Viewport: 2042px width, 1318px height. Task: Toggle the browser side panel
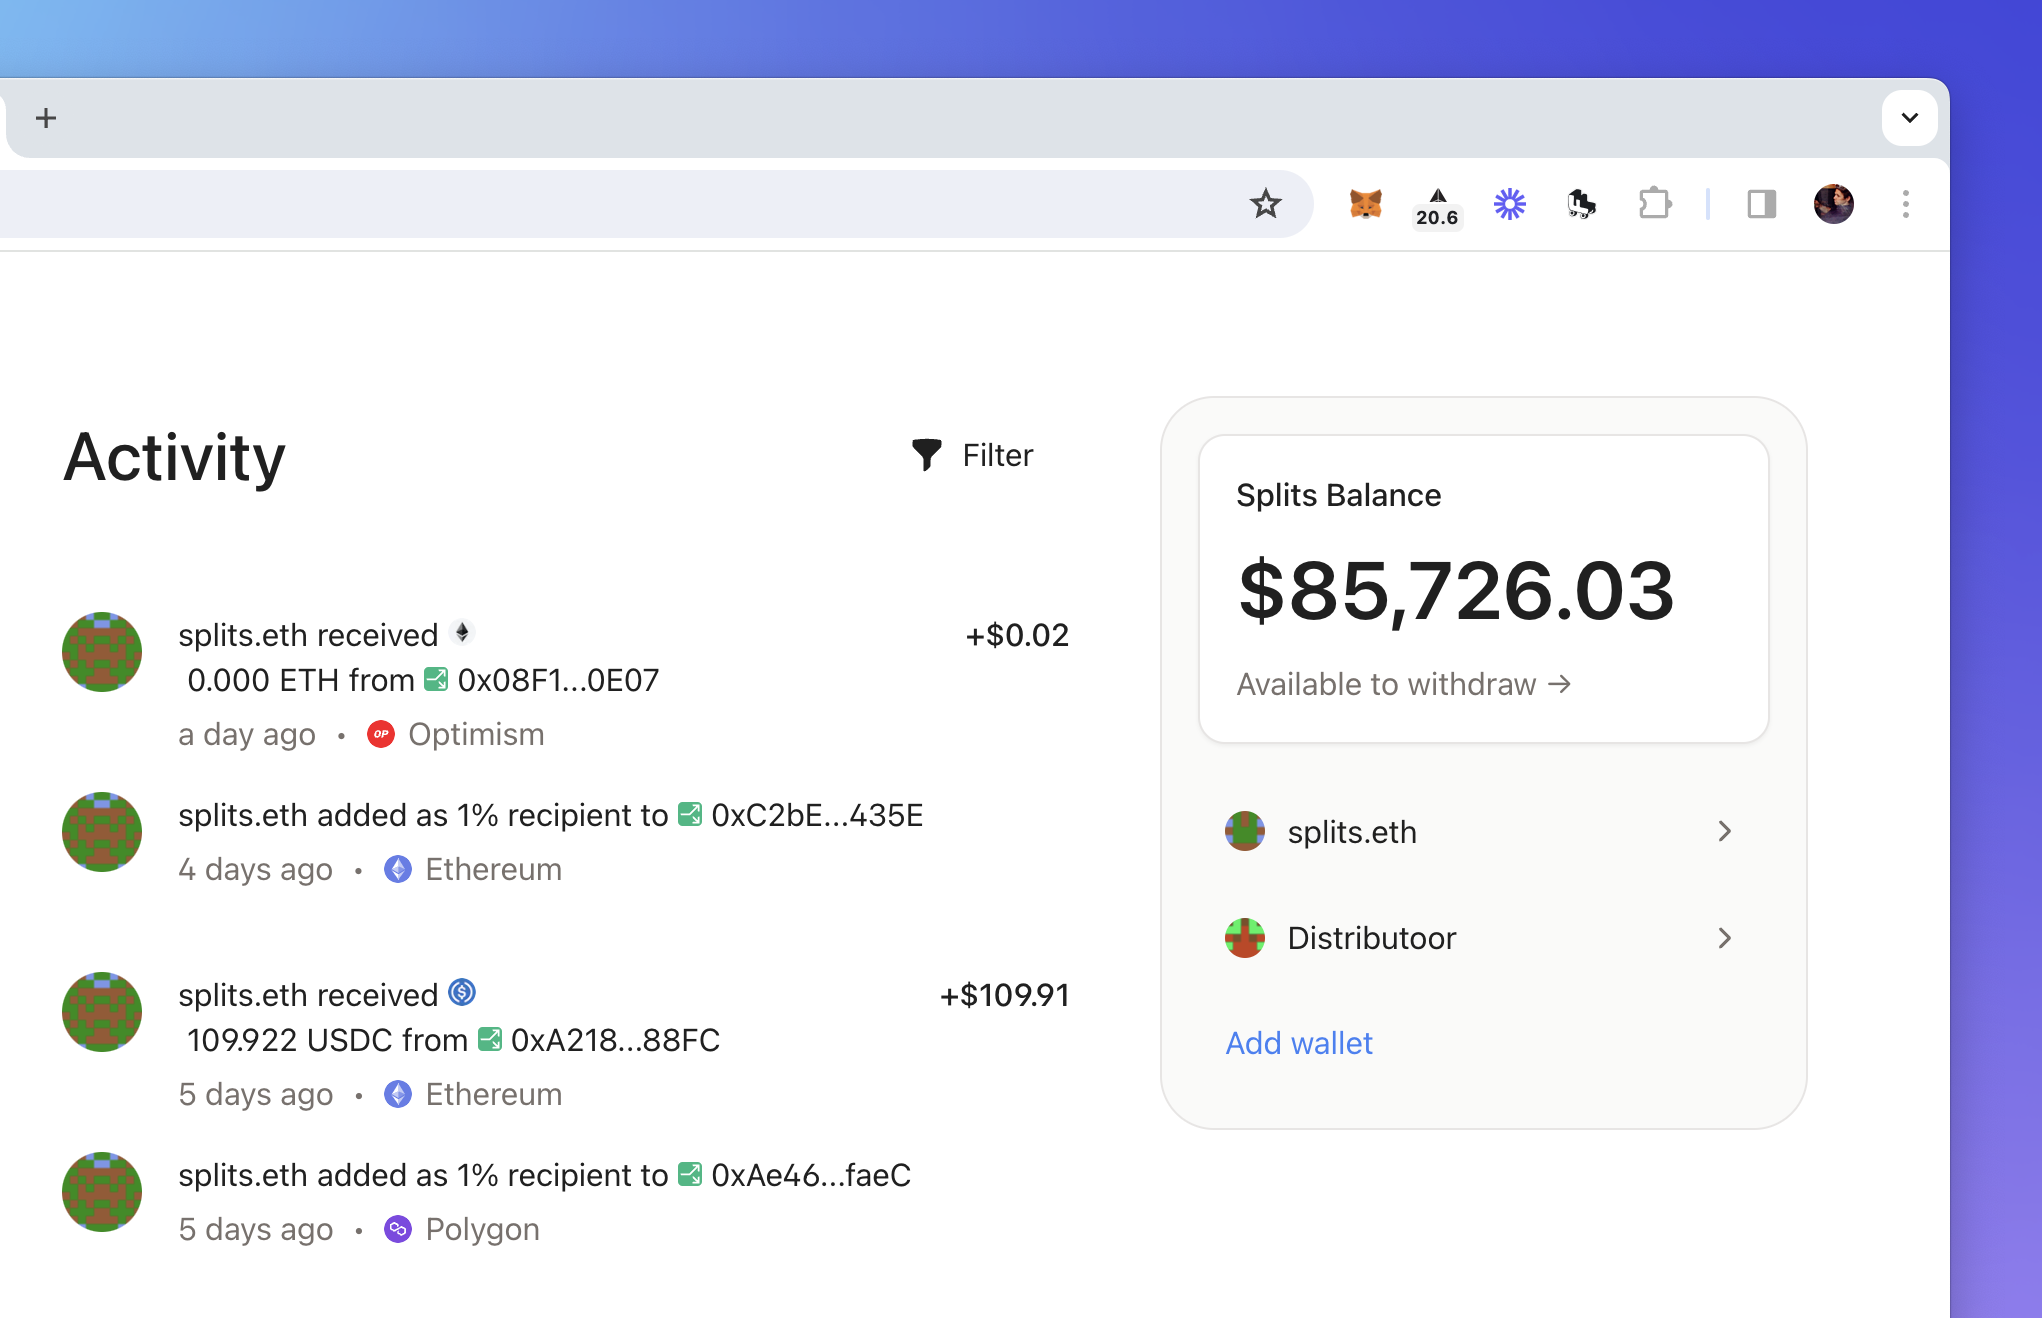coord(1761,204)
